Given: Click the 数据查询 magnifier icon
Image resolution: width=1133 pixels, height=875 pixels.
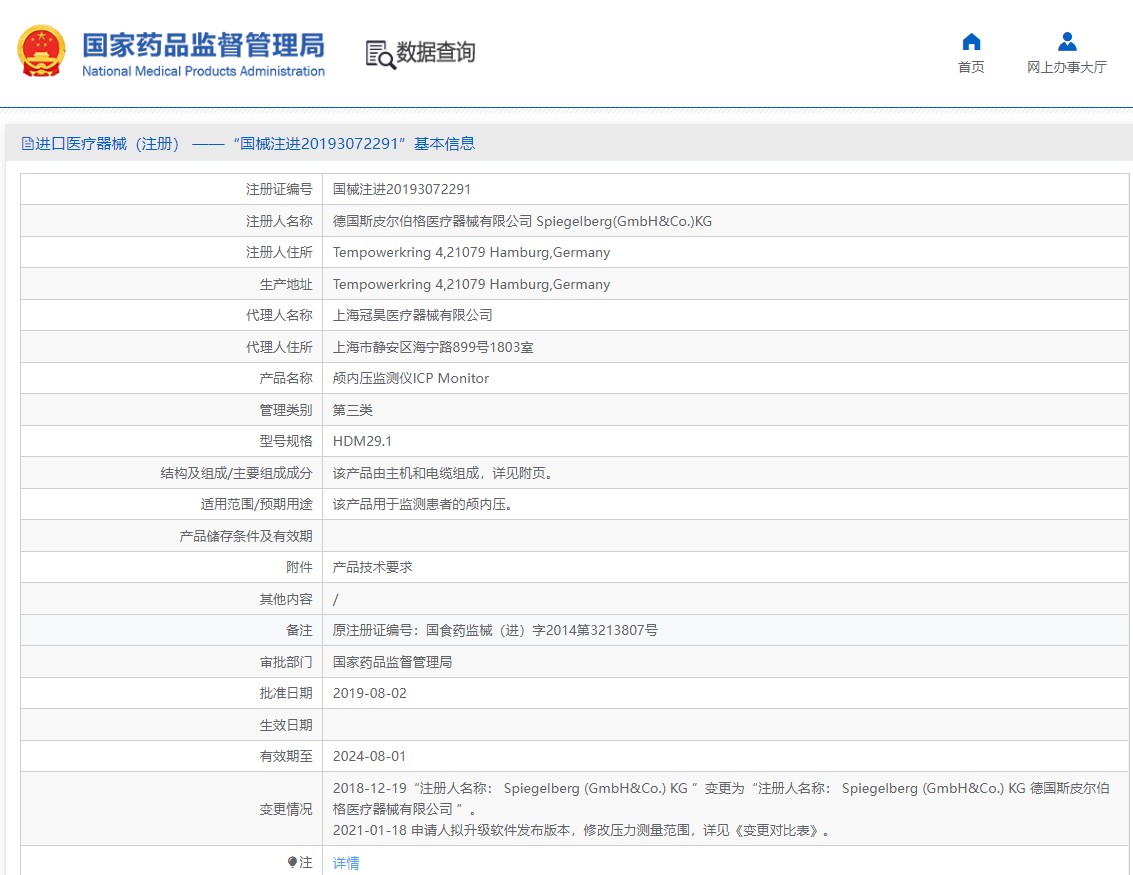Looking at the screenshot, I should pos(380,55).
